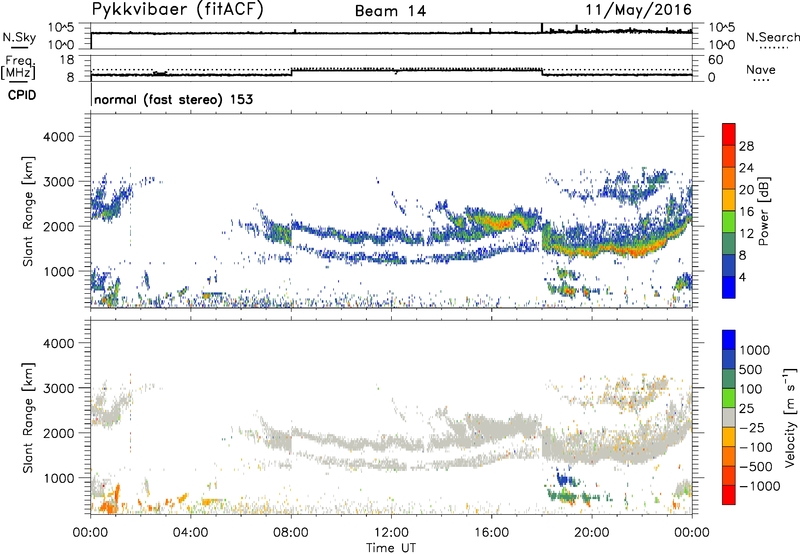The height and width of the screenshot is (554, 800).
Task: Click the normal (fast stereo) 153 text
Action: (173, 99)
